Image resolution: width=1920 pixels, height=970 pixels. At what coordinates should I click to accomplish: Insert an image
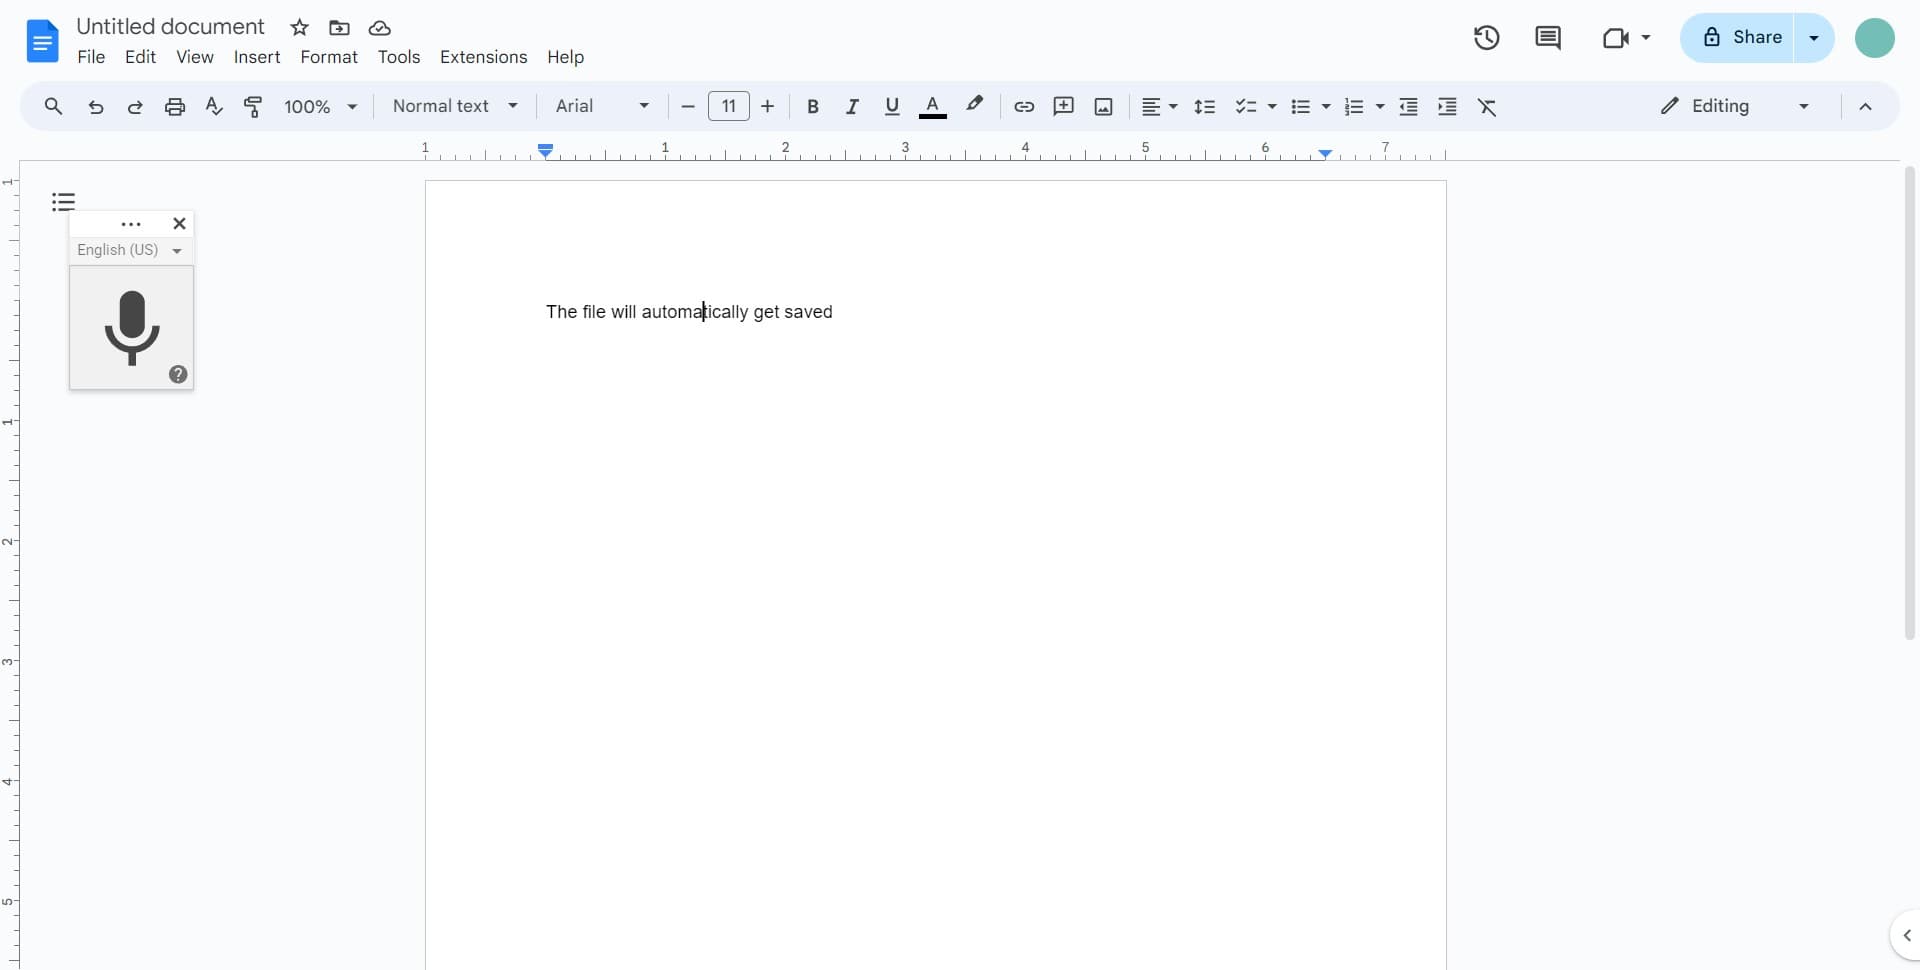tap(1103, 106)
